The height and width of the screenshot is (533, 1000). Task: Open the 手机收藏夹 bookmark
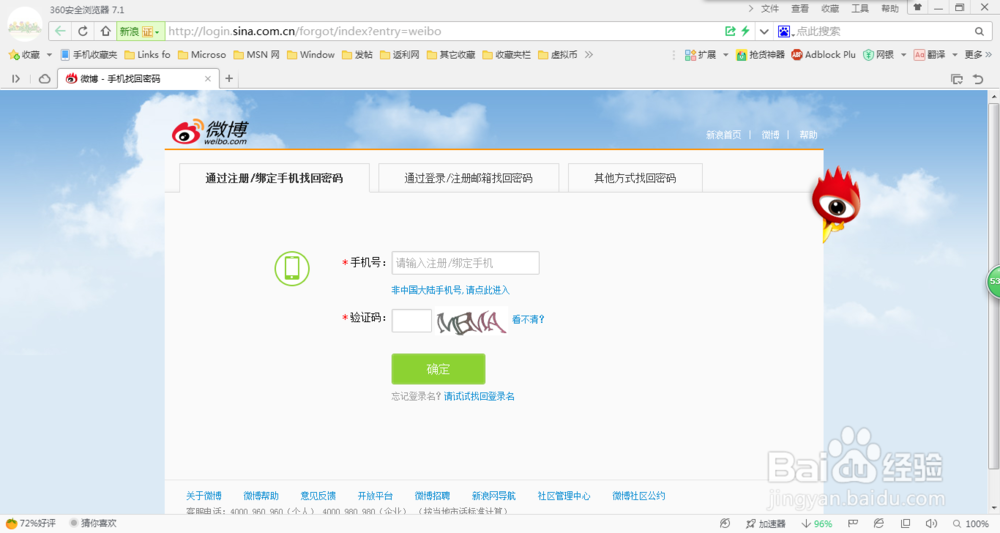click(x=89, y=55)
